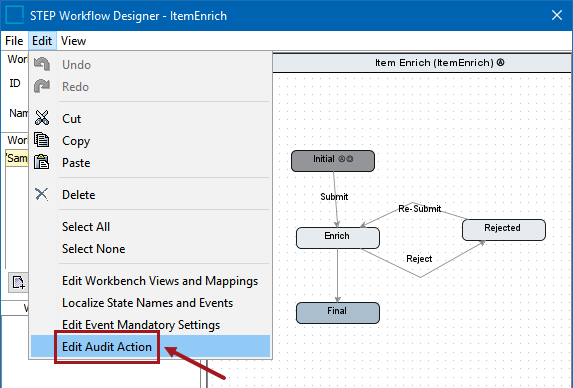
Task: Select the Enrich state node
Action: pyautogui.click(x=338, y=238)
